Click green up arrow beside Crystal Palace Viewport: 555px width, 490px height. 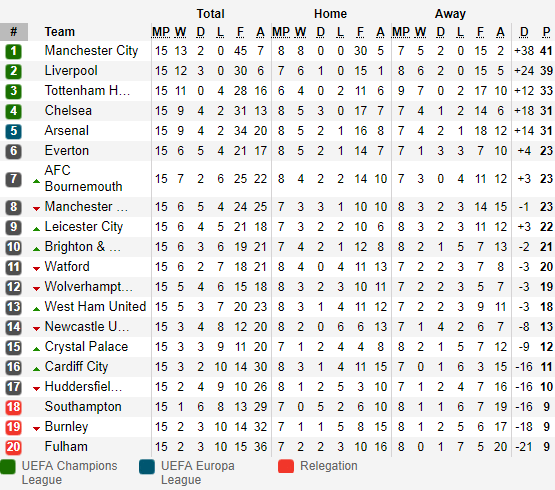pyautogui.click(x=36, y=349)
